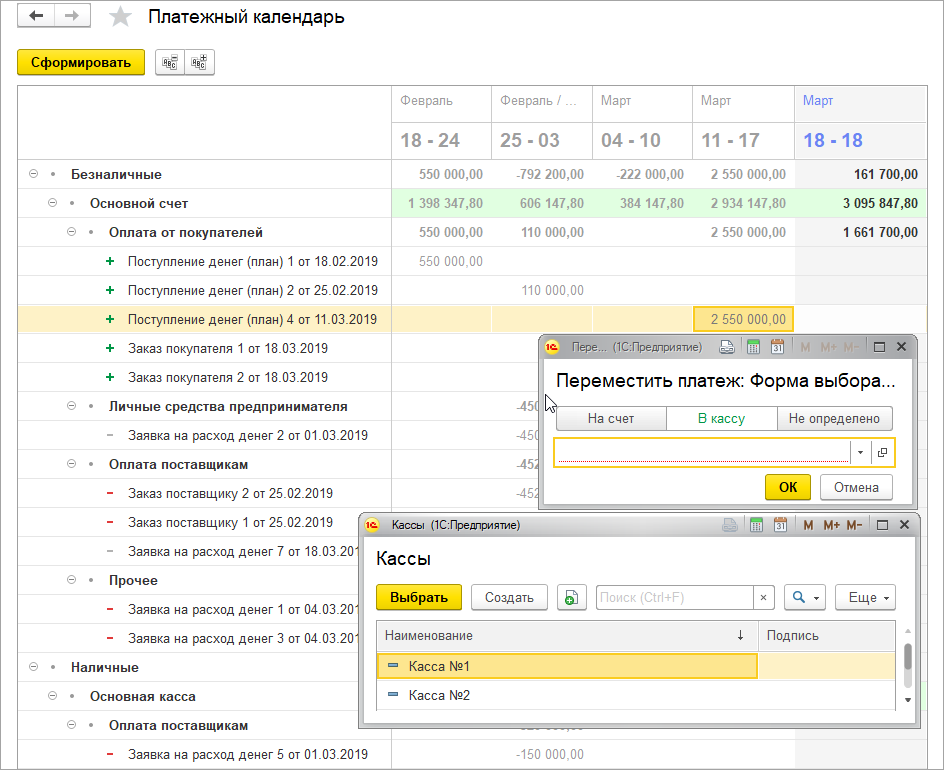Collapse the Основная касса group

point(52,696)
